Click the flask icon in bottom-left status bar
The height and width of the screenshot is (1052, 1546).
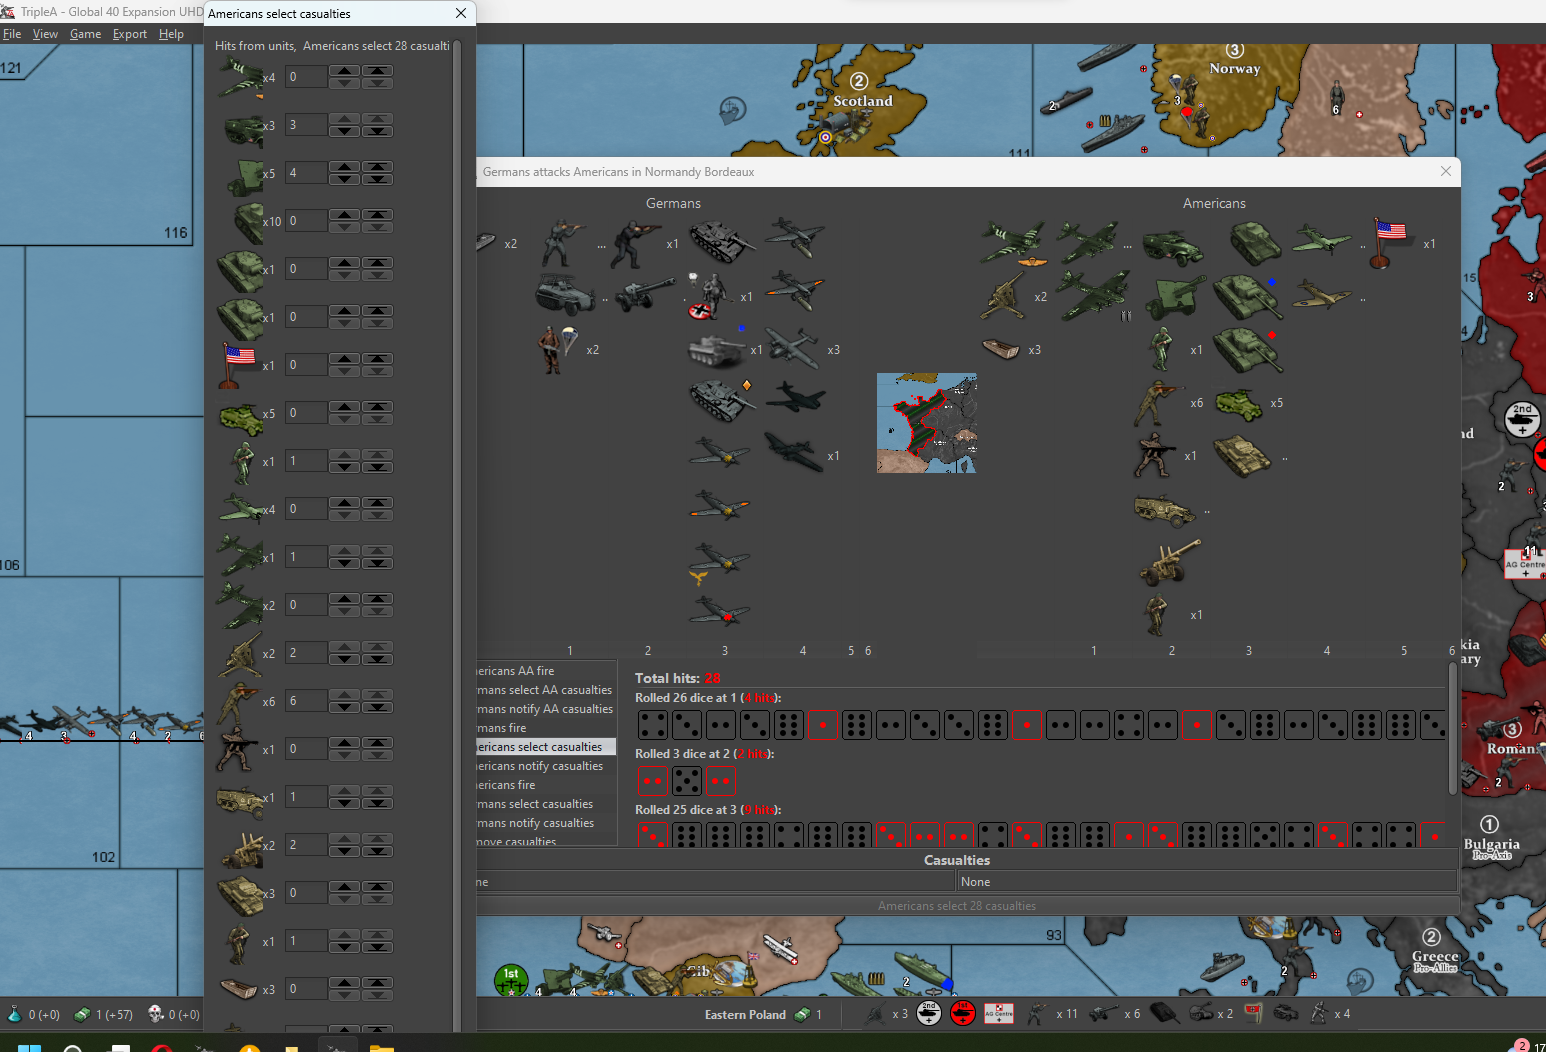14,1014
